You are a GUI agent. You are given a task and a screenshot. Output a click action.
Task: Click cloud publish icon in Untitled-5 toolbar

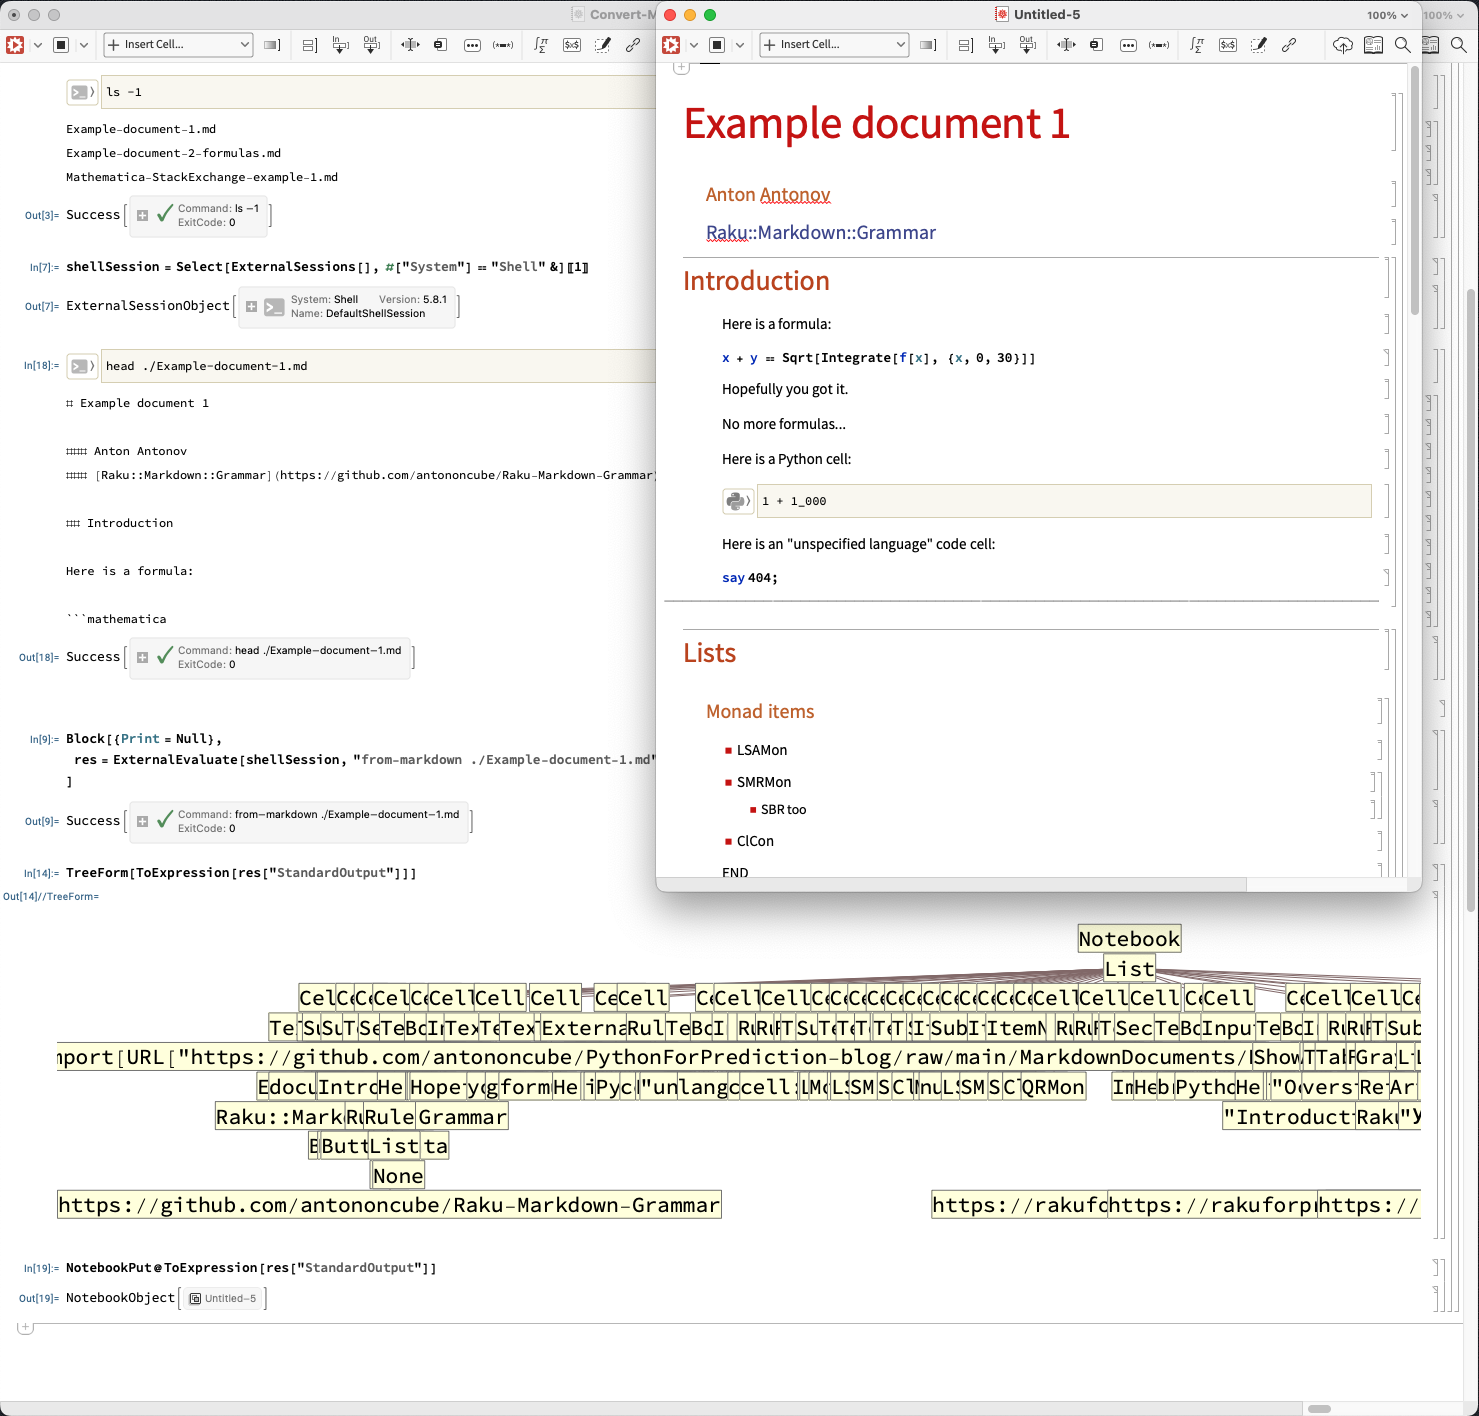tap(1343, 45)
